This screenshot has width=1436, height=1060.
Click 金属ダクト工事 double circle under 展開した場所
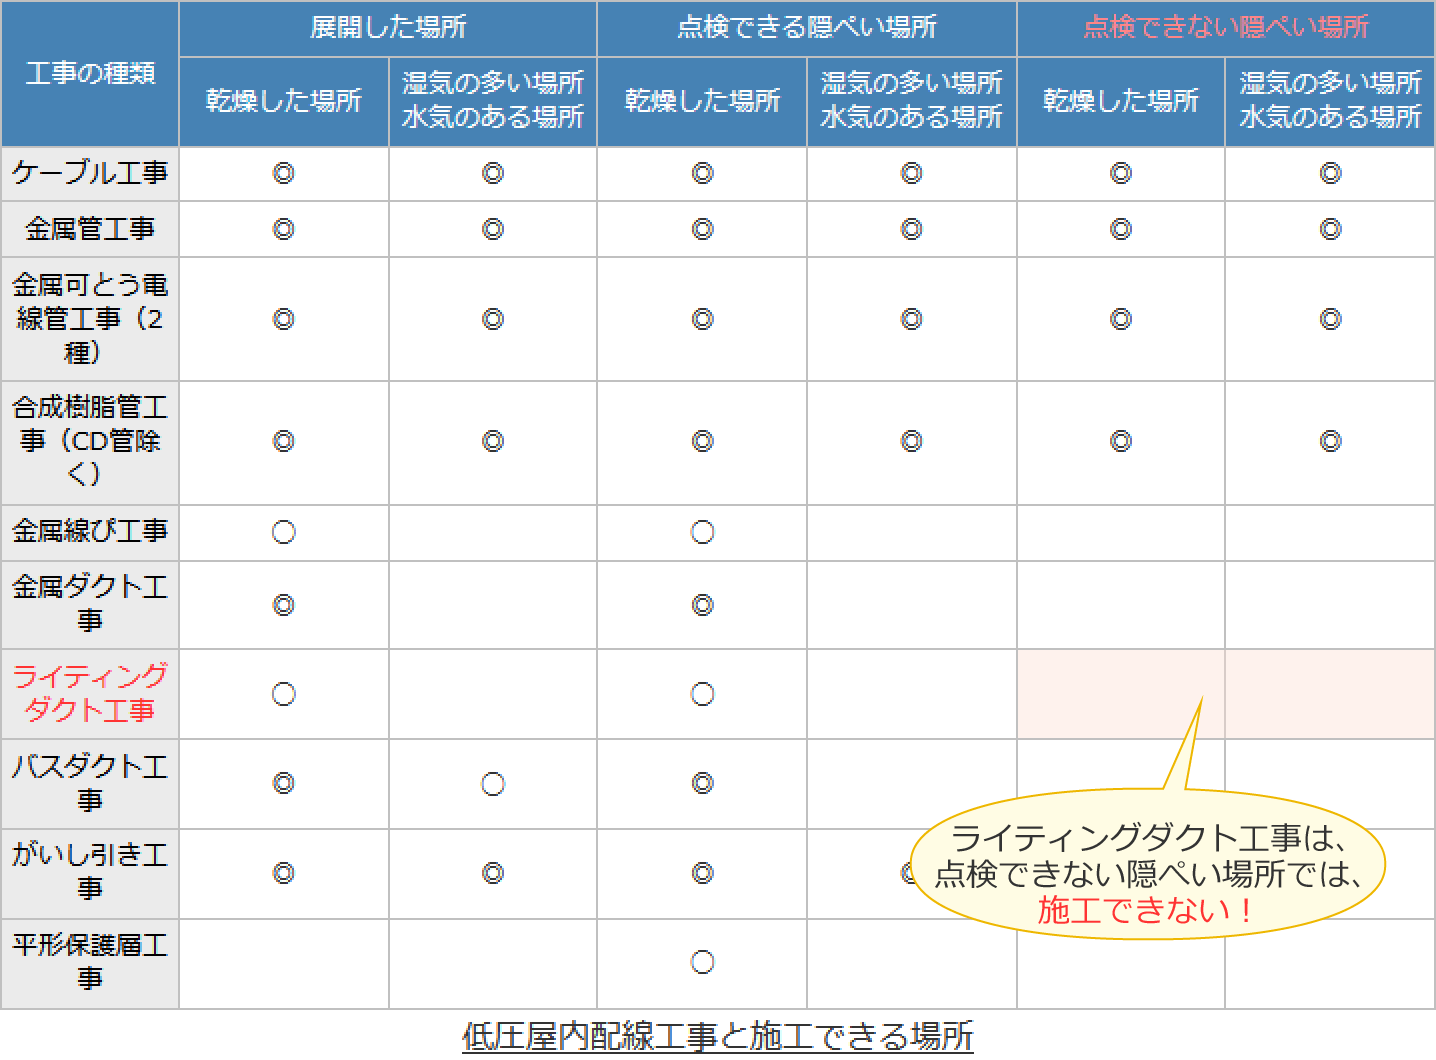[284, 605]
